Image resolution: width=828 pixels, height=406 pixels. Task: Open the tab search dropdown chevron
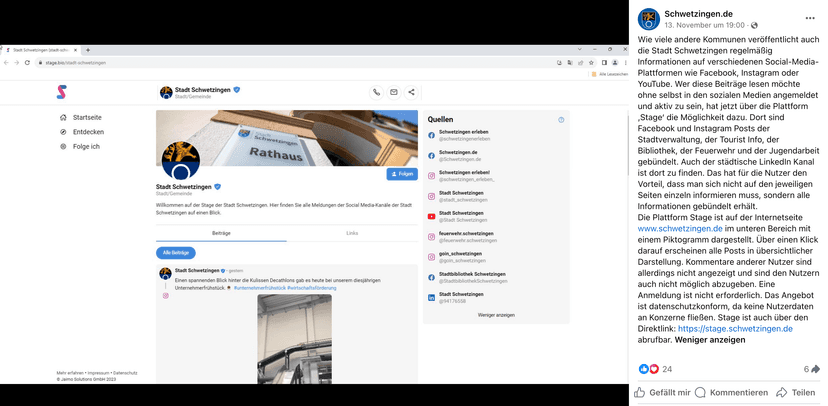coord(579,49)
